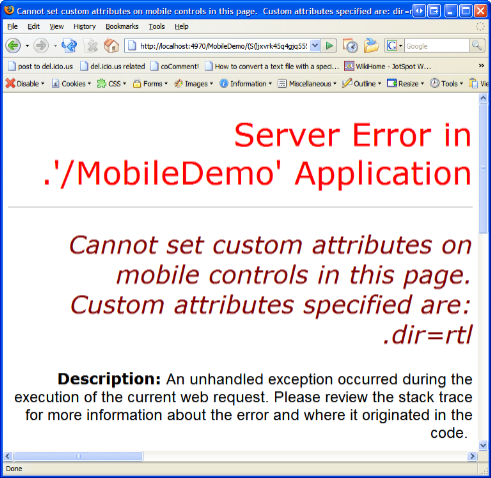491x478 pixels.
Task: Expand the Cookies toolbar menu
Action: click(x=71, y=83)
